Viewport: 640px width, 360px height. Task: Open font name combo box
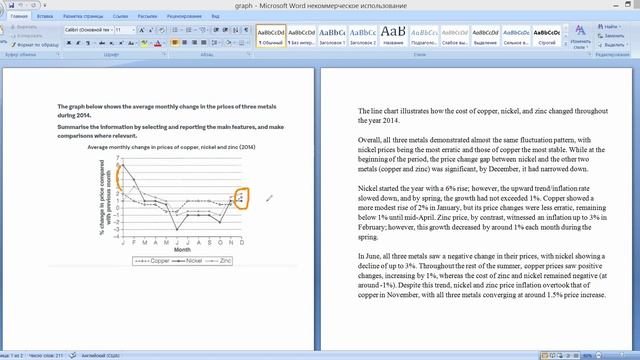point(89,30)
